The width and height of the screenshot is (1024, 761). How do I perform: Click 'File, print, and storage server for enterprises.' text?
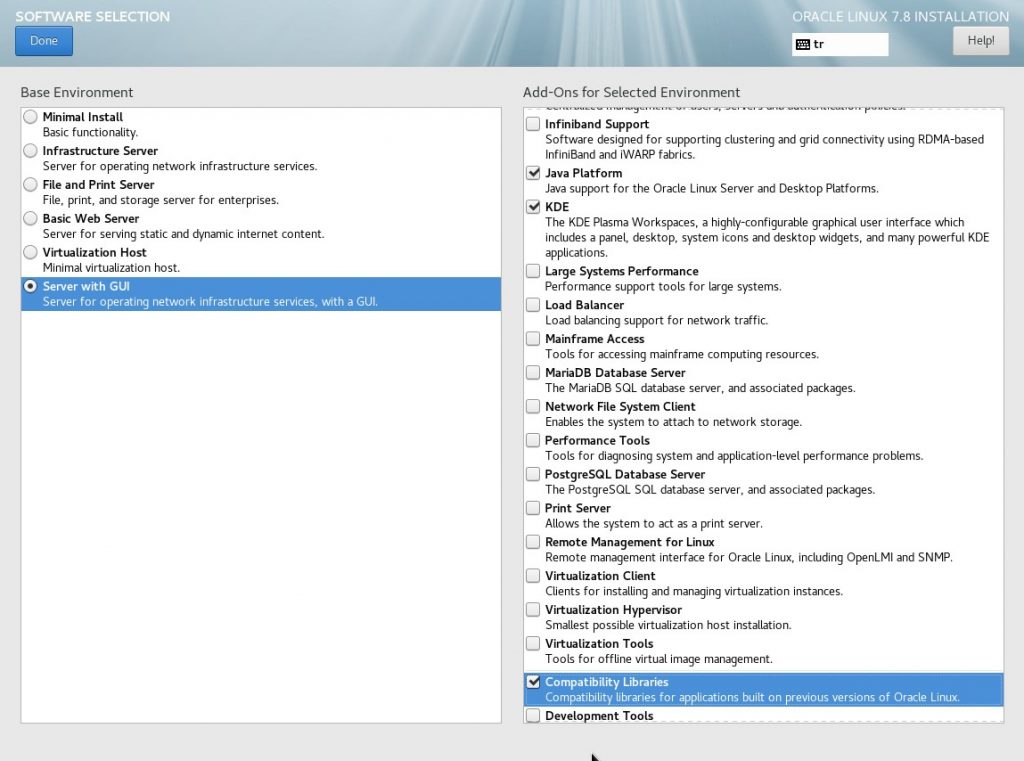161,200
